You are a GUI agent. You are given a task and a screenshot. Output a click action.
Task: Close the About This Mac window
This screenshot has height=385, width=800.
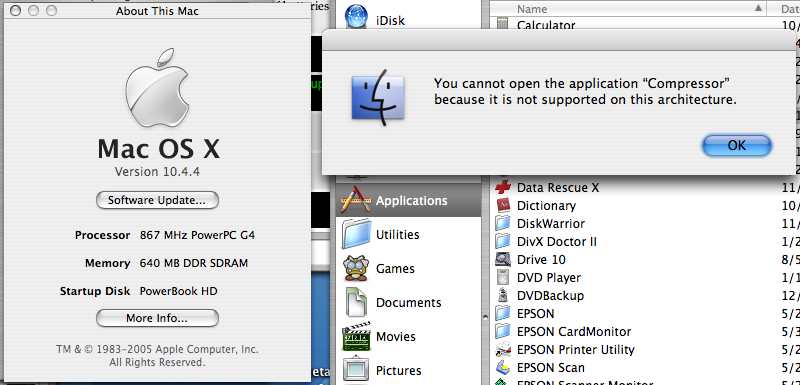click(15, 10)
